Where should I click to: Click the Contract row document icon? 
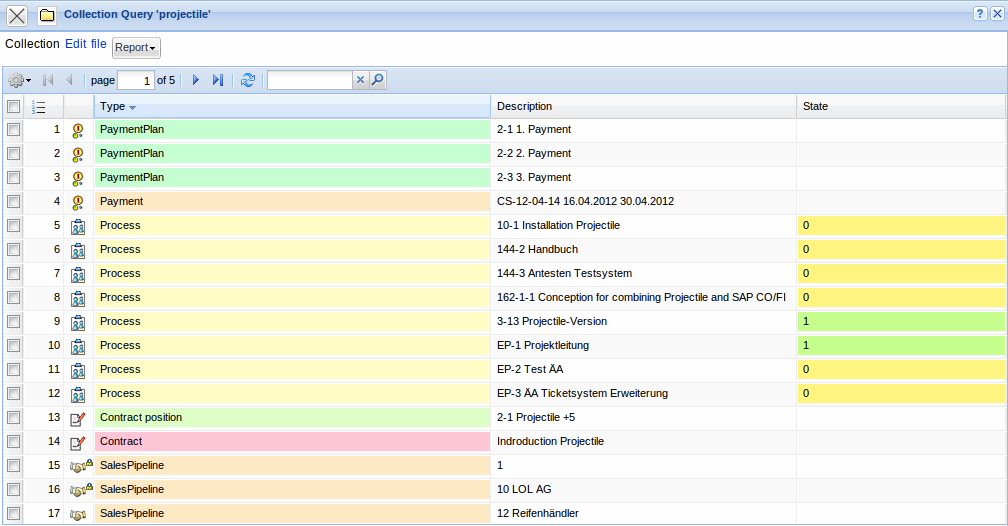78,441
